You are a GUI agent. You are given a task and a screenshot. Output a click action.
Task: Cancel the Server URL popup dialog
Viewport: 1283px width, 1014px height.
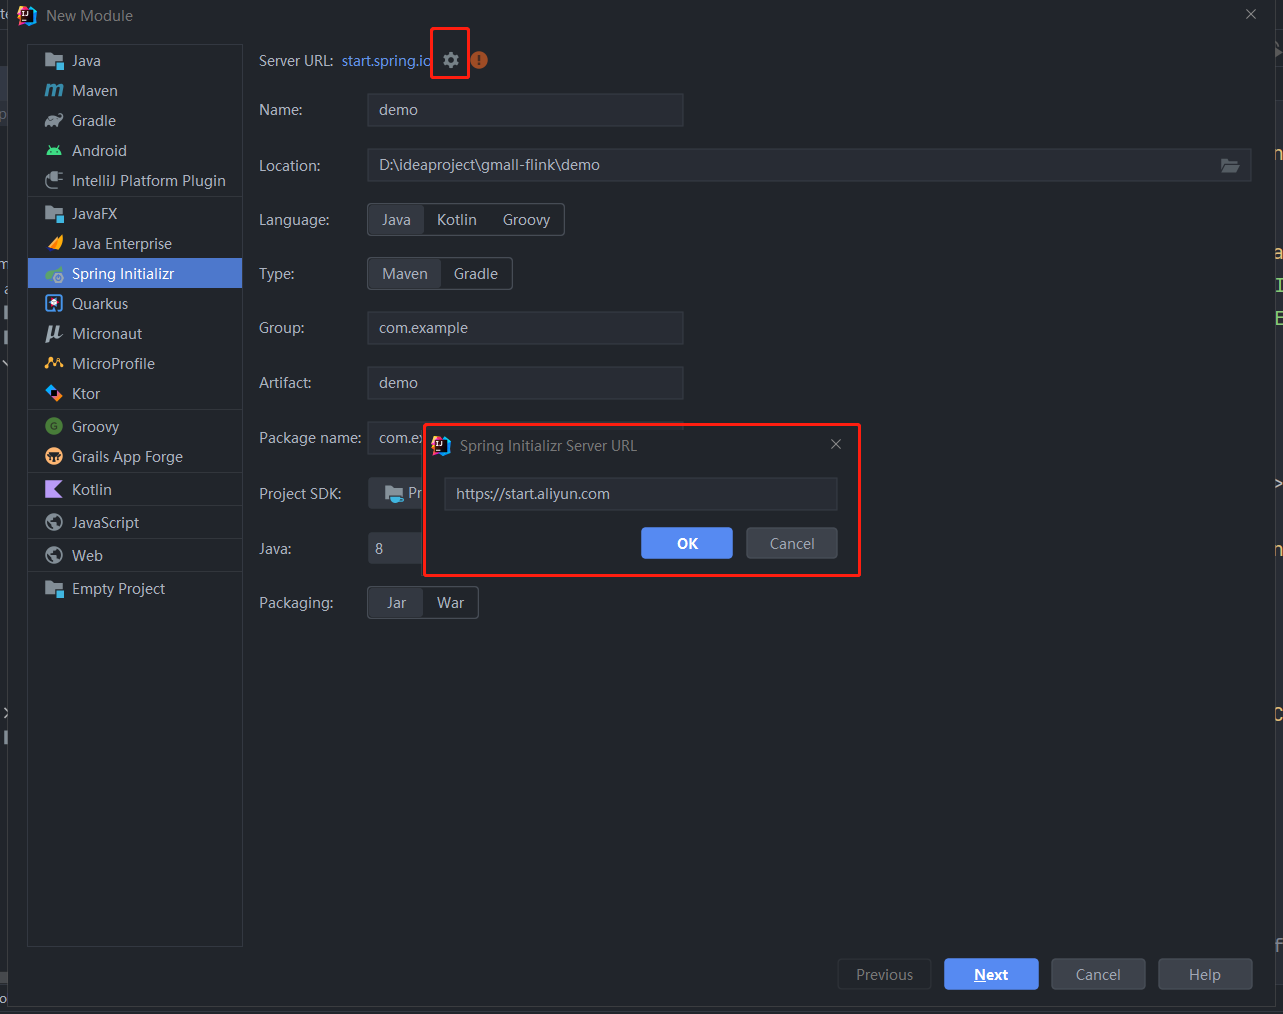(x=792, y=543)
